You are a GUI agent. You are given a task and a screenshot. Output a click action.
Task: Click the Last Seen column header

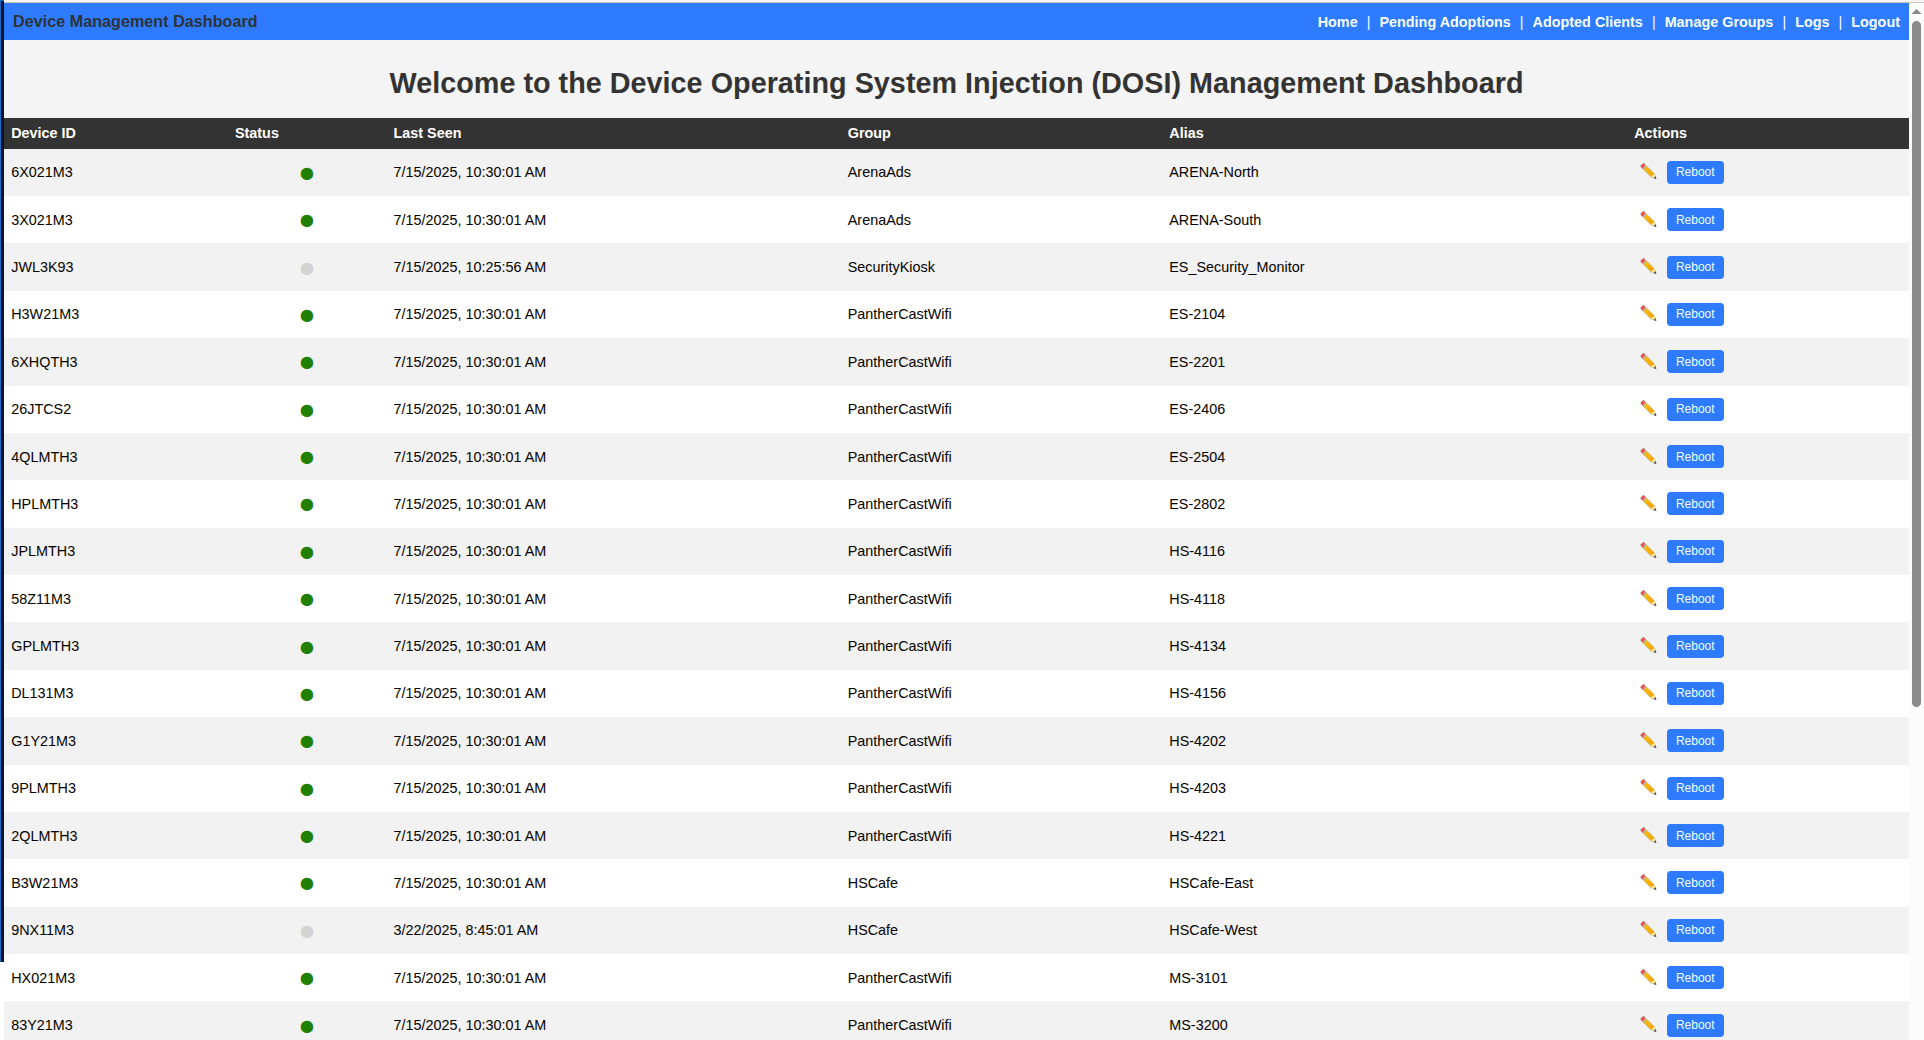tap(427, 133)
